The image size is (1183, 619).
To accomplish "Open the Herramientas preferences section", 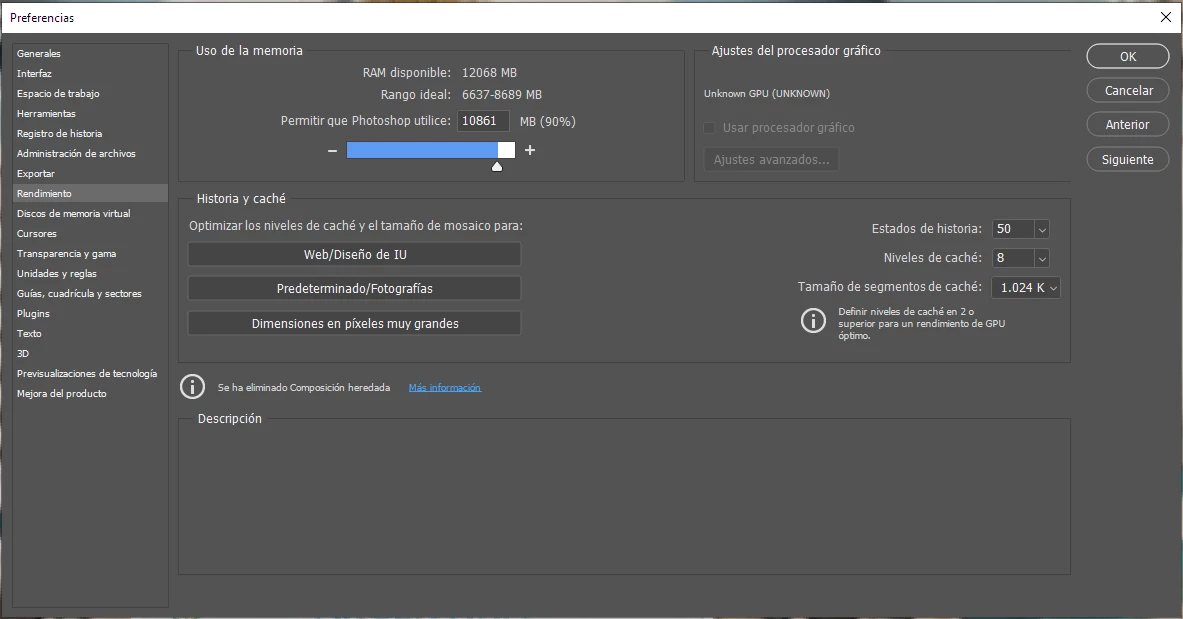I will click(46, 113).
